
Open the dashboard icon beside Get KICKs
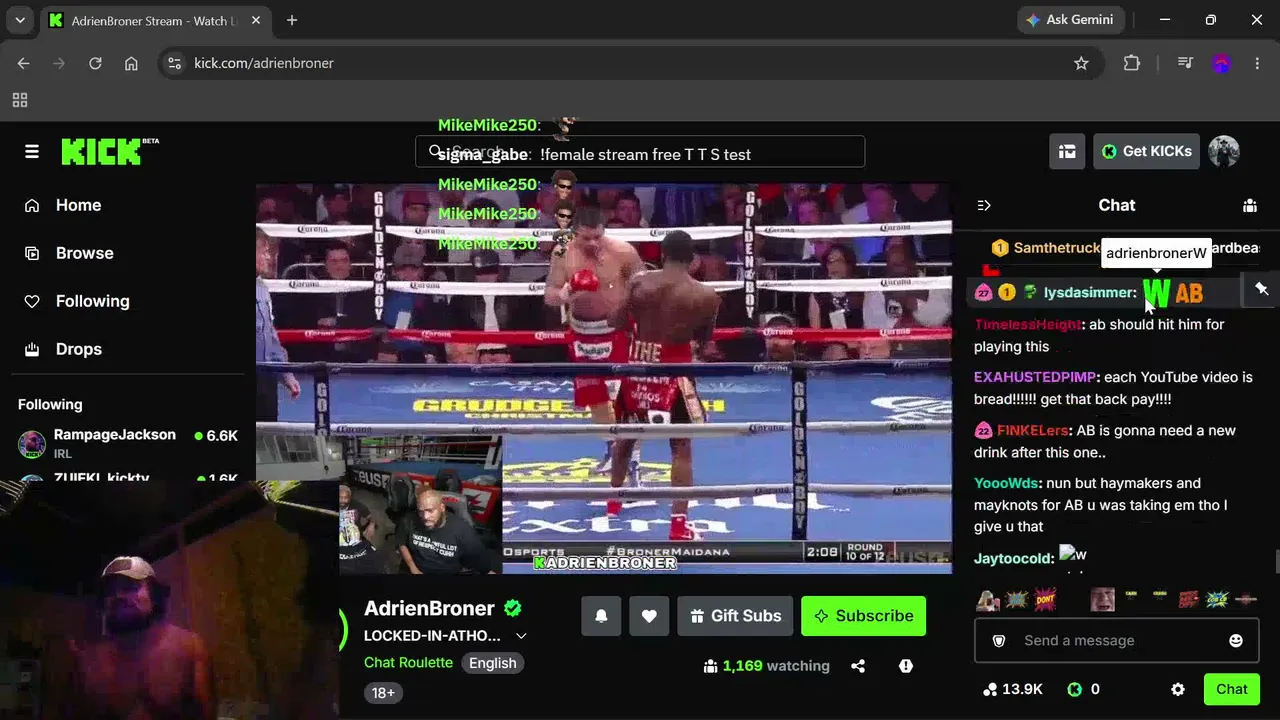pos(1067,151)
